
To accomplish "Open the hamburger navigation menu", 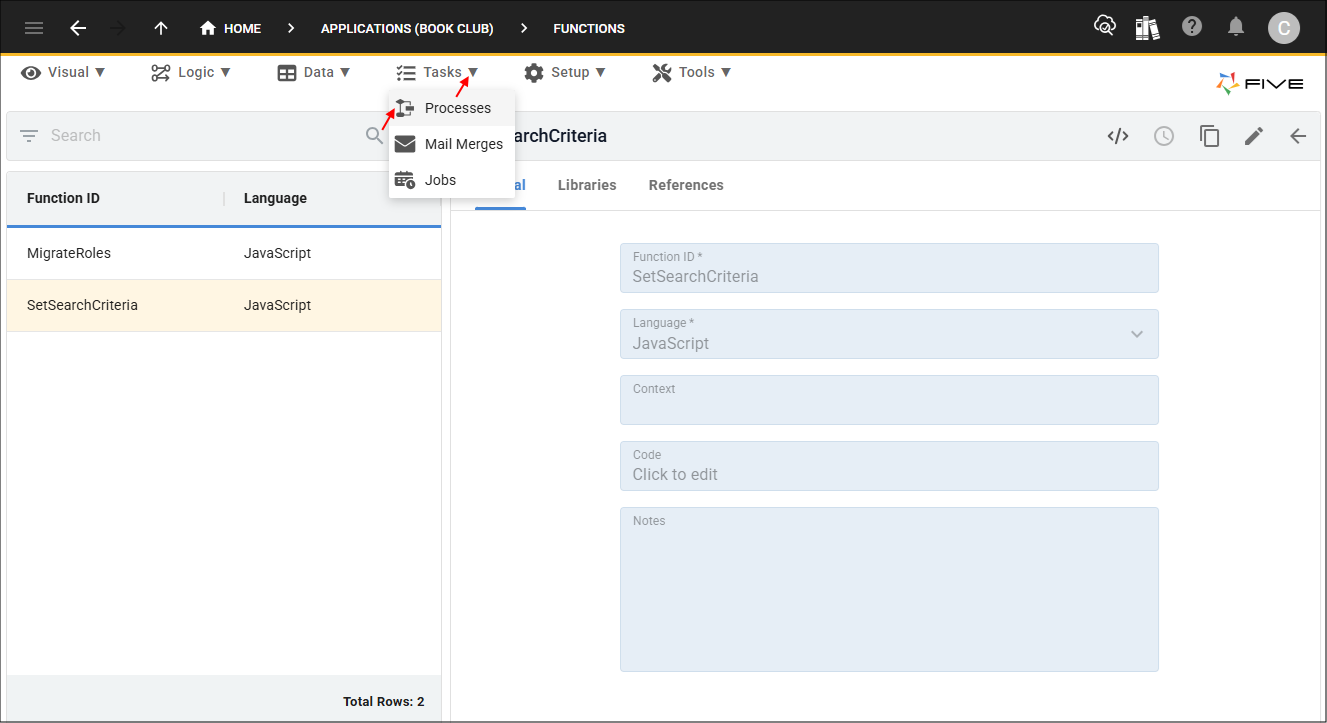I will pyautogui.click(x=34, y=28).
